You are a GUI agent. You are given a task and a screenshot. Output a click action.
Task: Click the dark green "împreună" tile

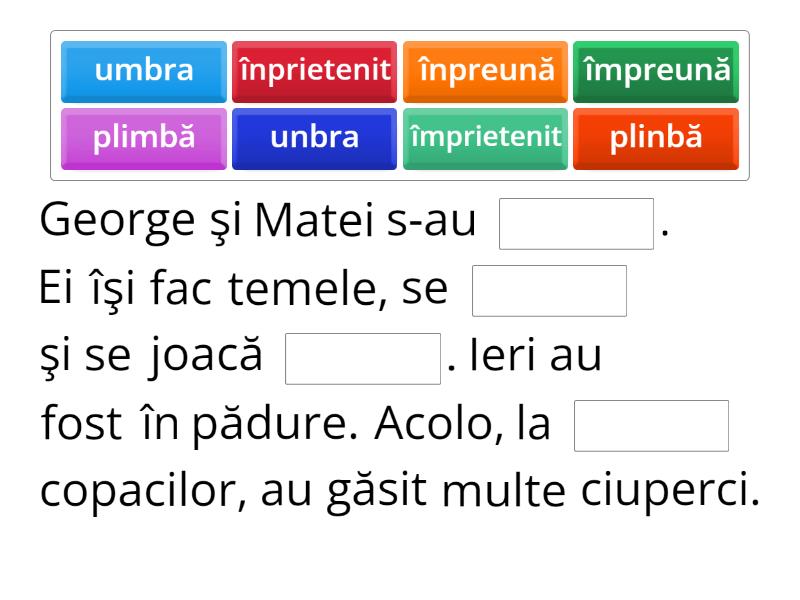click(x=656, y=71)
